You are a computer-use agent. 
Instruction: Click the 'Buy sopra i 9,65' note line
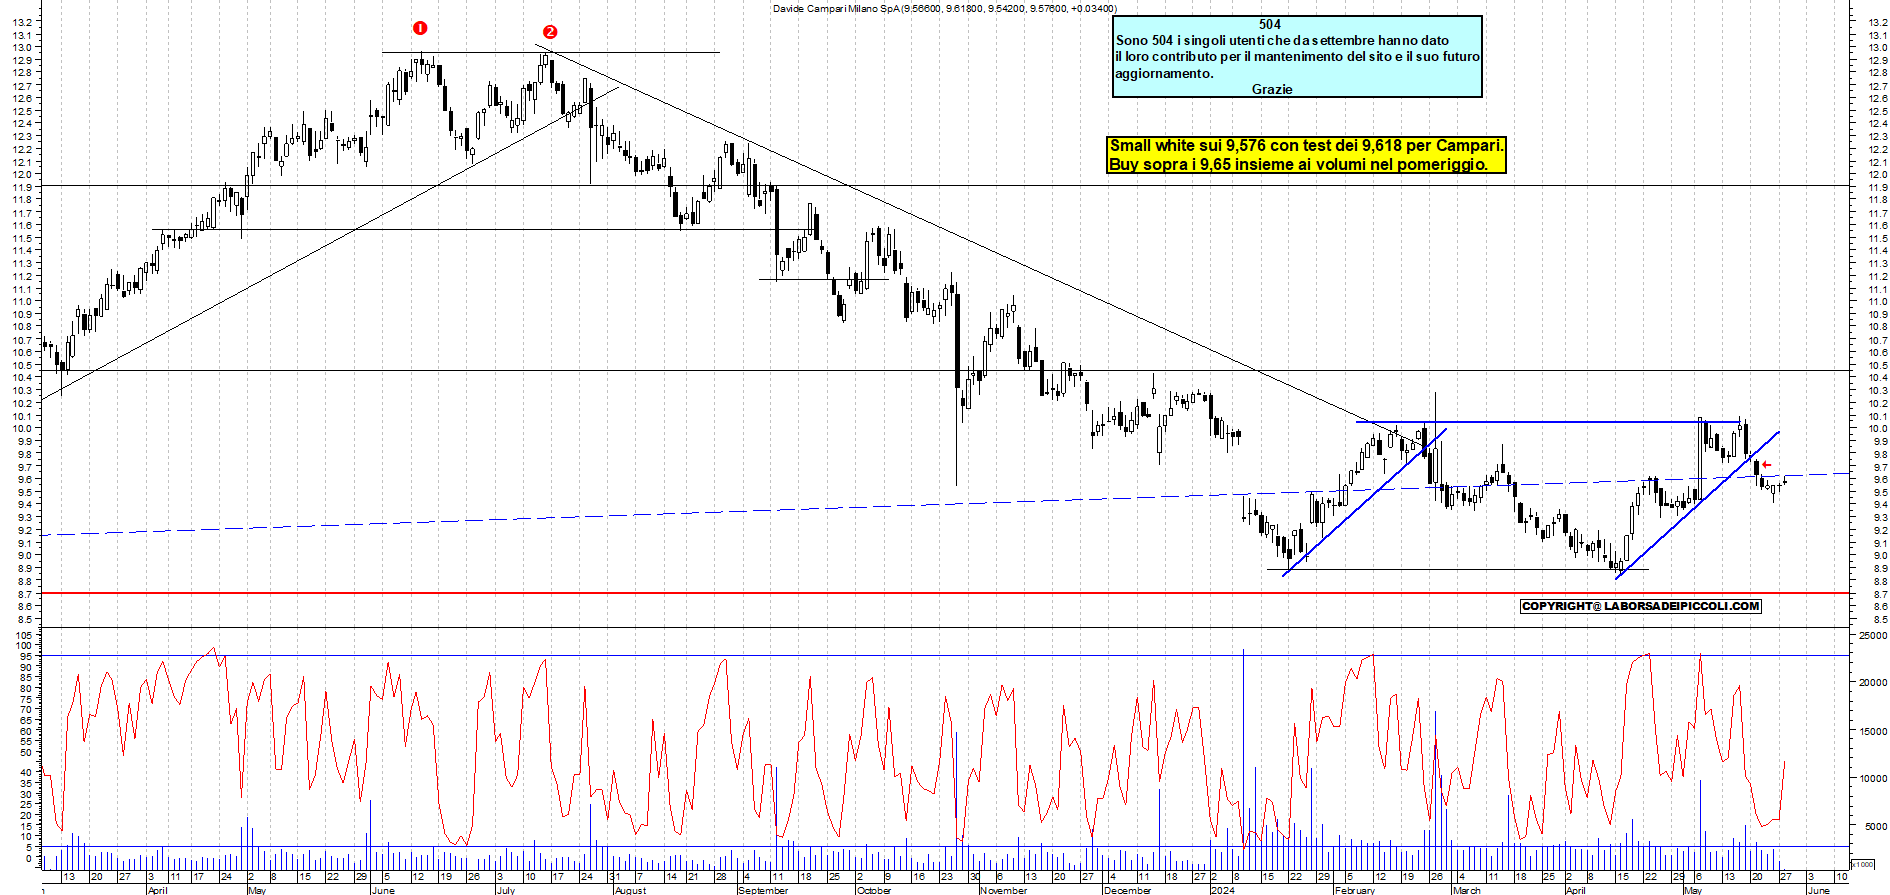pyautogui.click(x=1298, y=164)
